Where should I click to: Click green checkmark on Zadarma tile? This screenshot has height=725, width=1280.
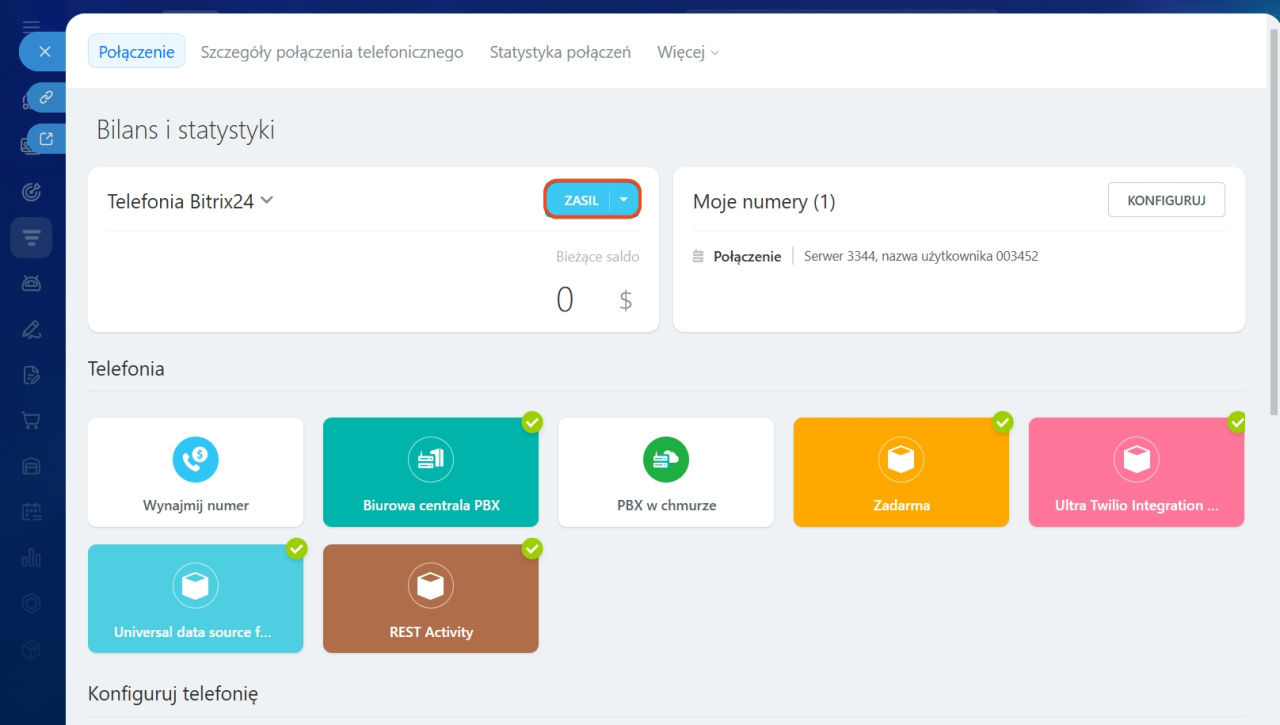click(x=1002, y=422)
